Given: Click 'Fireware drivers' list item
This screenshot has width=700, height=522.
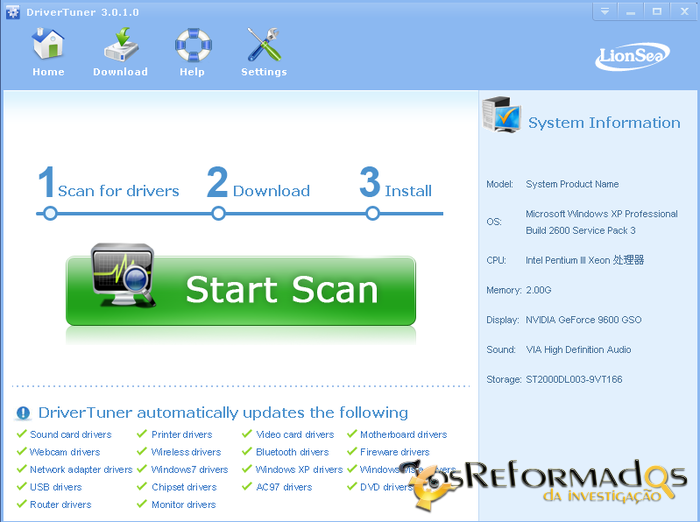Looking at the screenshot, I should (395, 452).
